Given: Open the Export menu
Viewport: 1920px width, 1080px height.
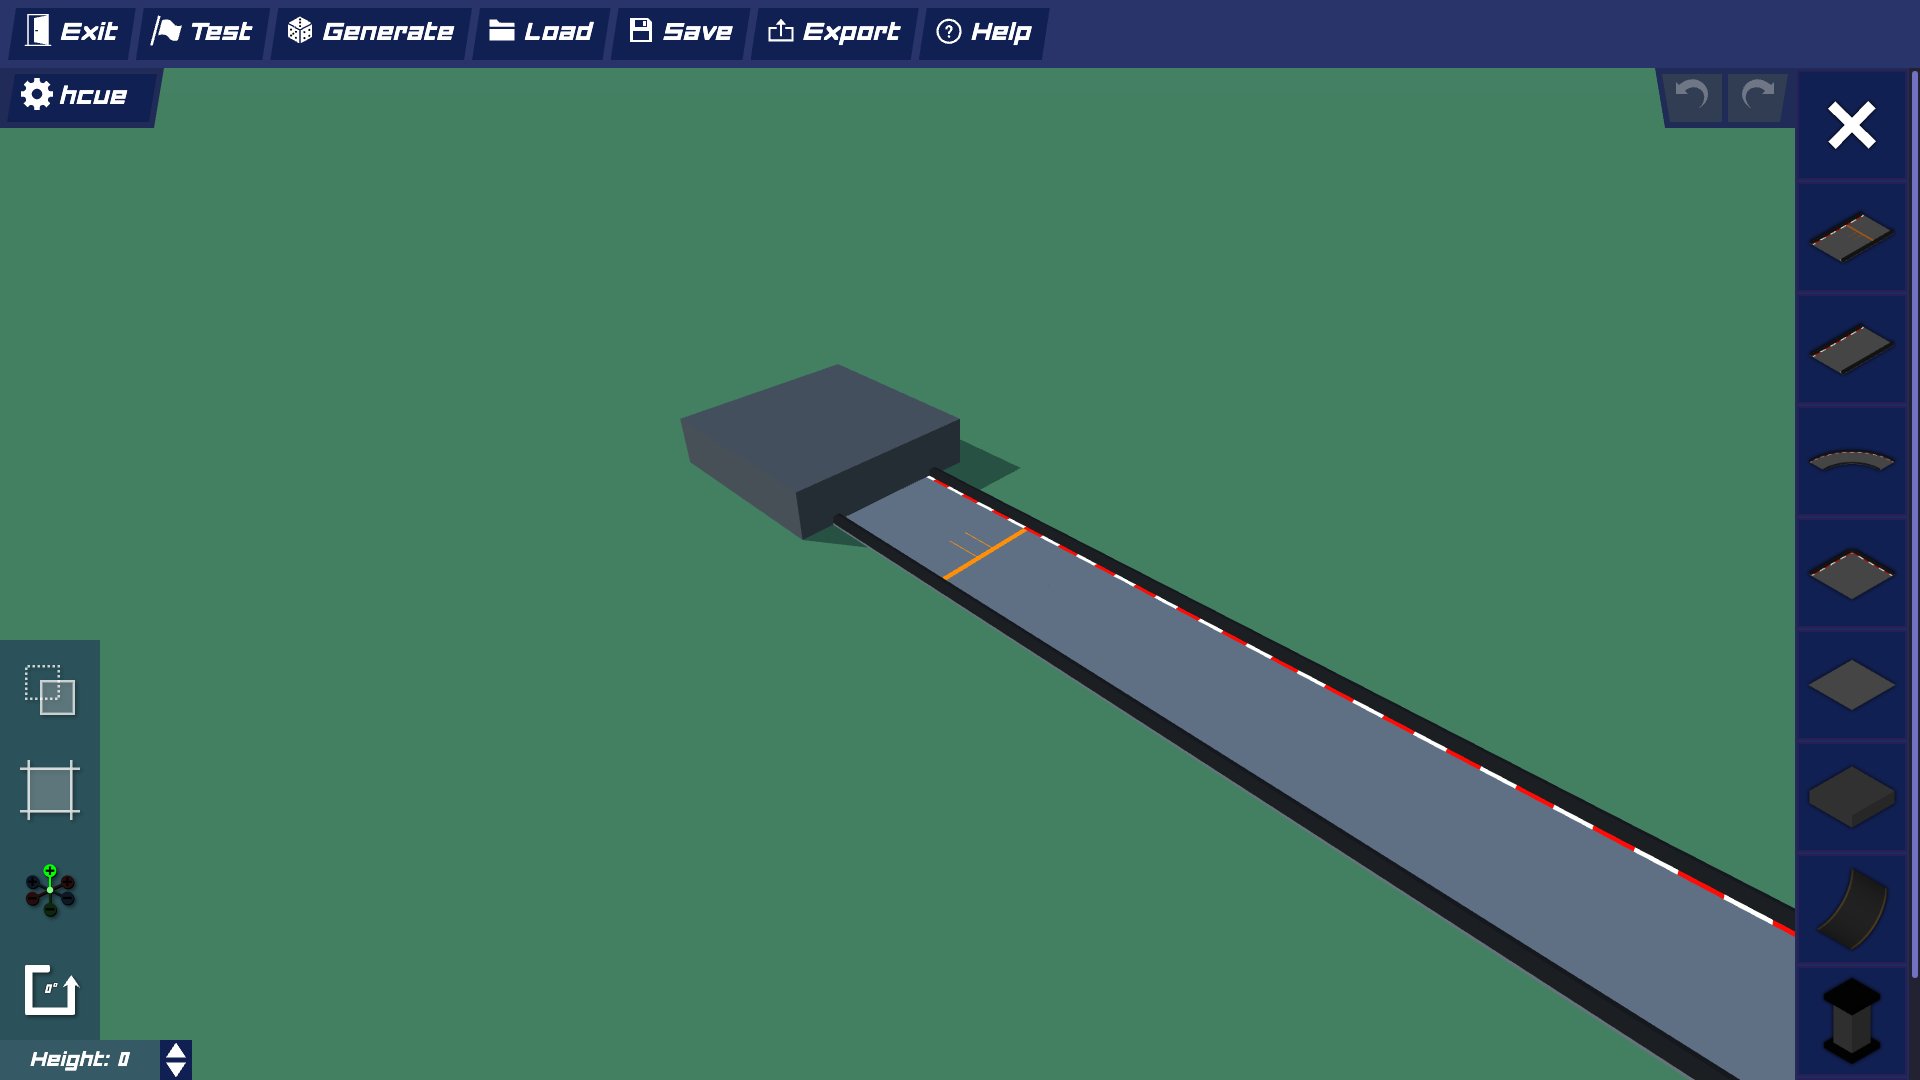Looking at the screenshot, I should (x=834, y=32).
